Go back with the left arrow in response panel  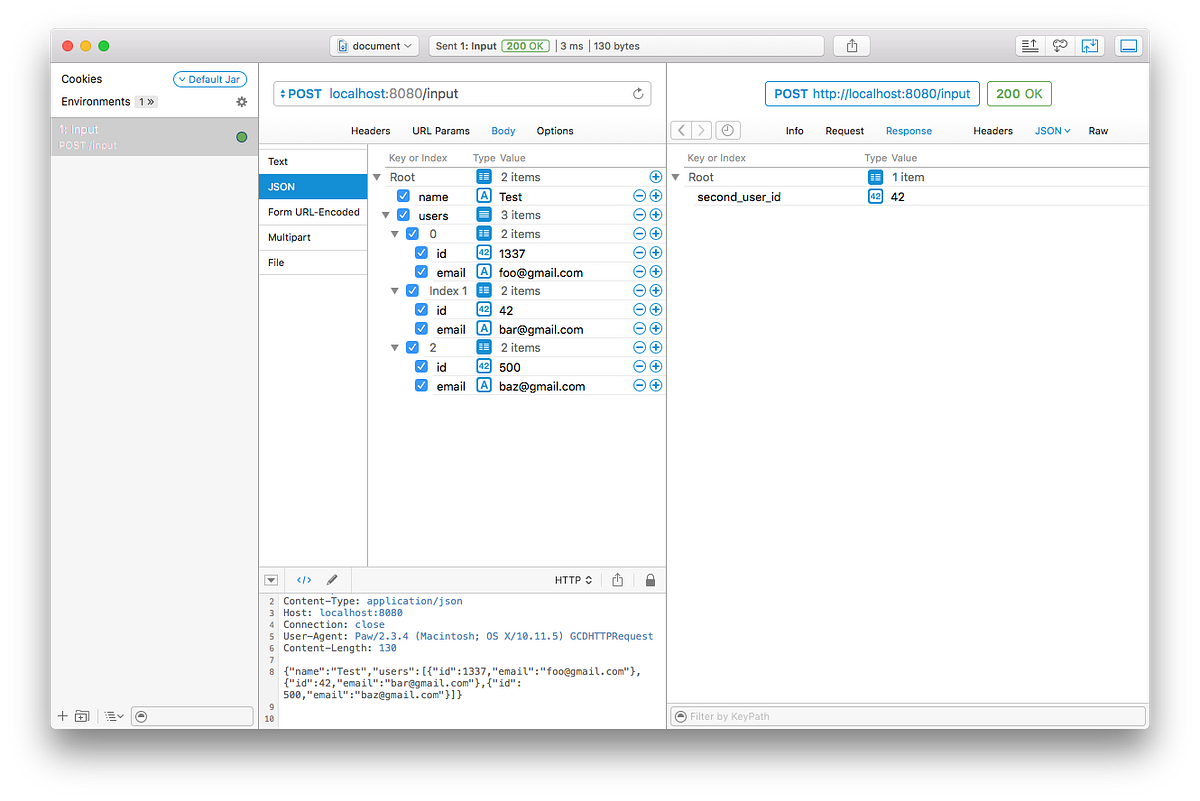681,130
